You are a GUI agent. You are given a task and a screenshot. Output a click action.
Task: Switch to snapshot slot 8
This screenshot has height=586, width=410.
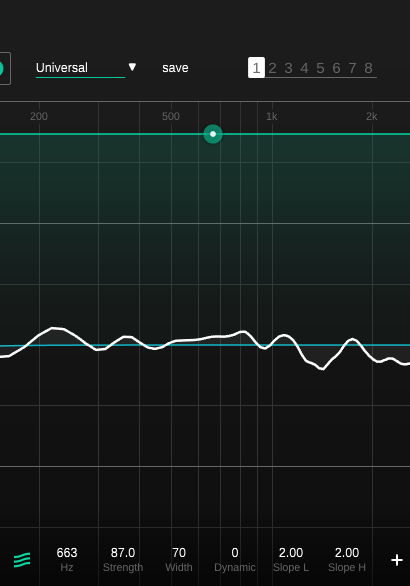[x=369, y=68]
